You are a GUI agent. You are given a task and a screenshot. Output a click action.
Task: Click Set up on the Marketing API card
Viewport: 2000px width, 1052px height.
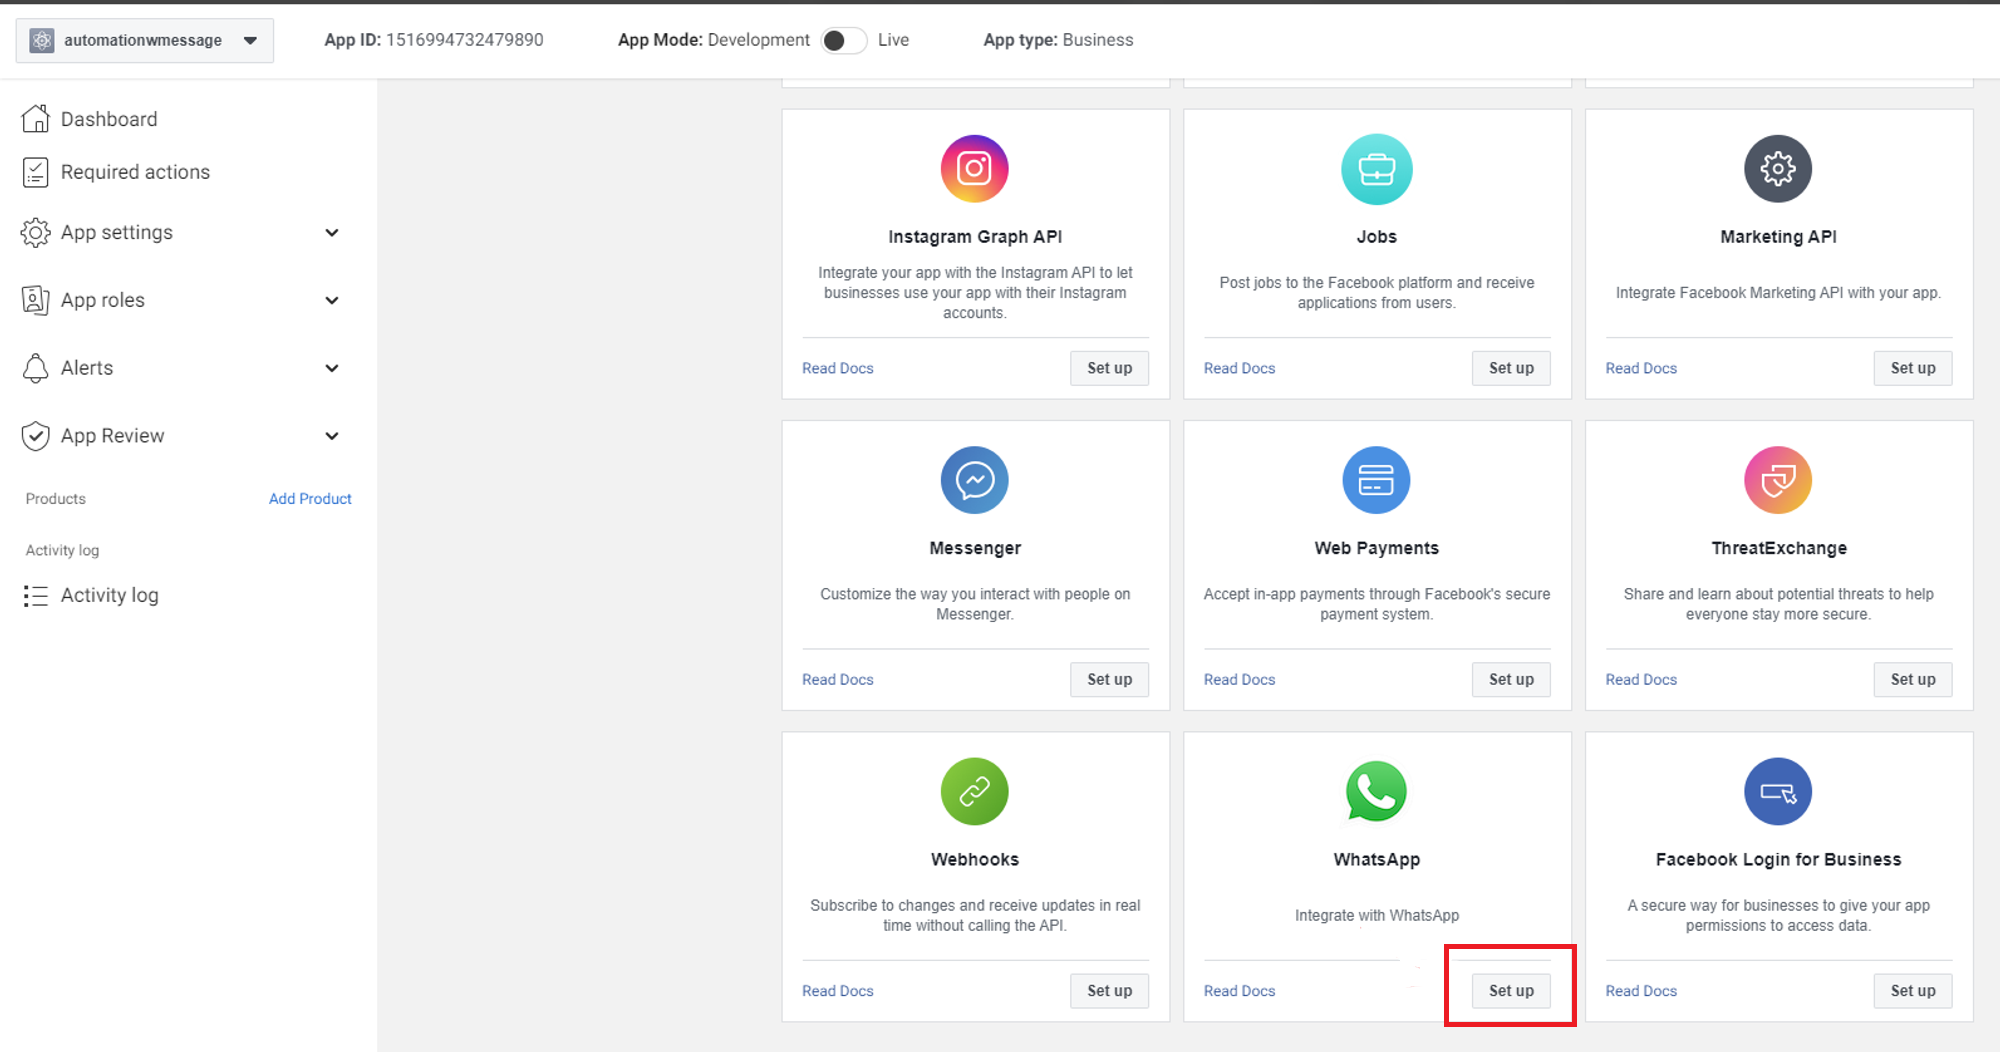[1913, 368]
